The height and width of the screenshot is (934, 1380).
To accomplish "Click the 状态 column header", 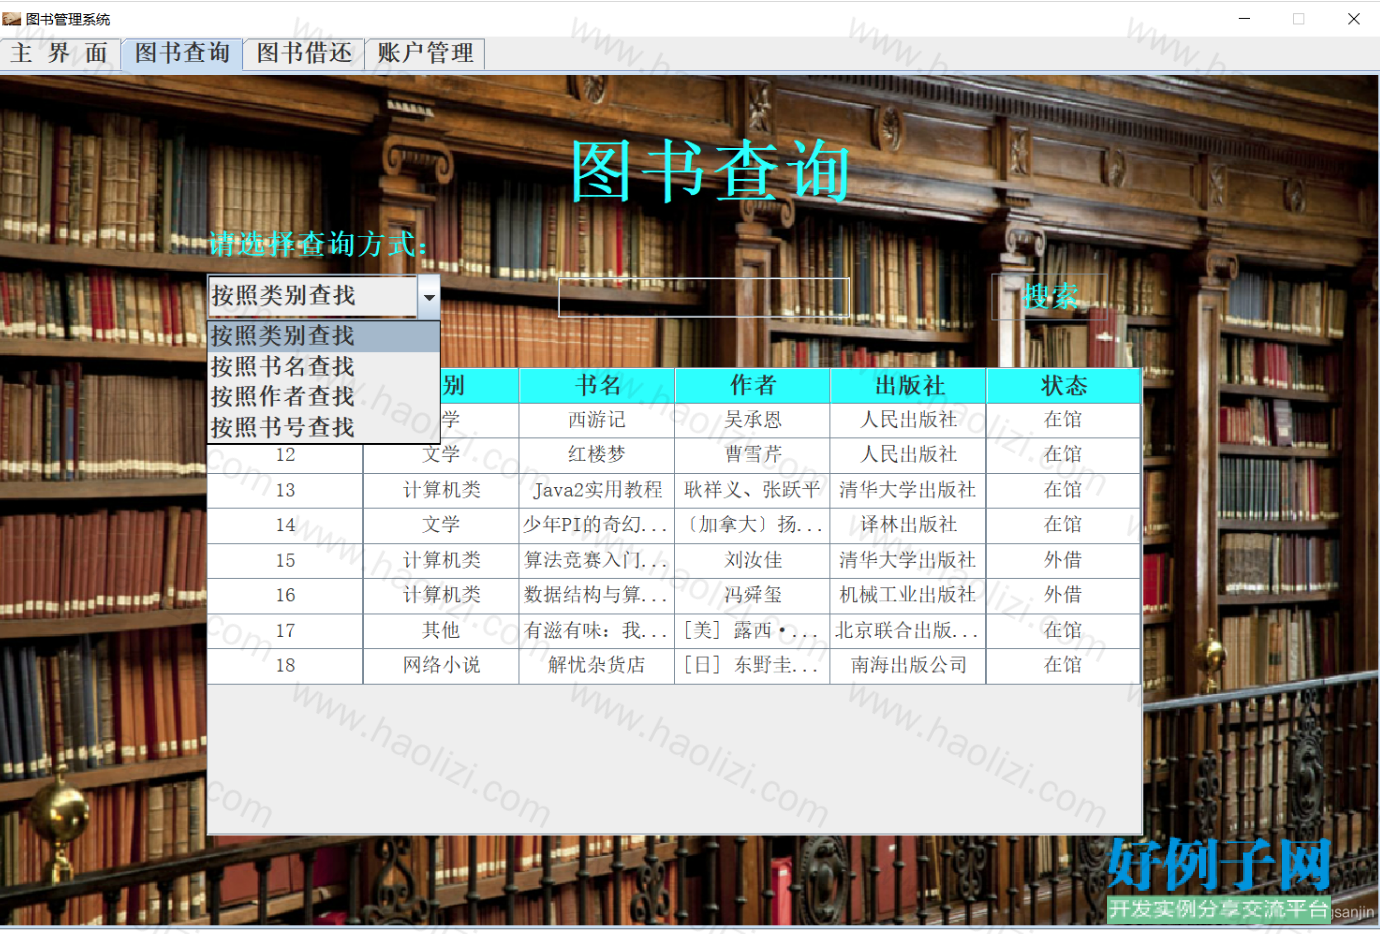I will [x=1063, y=386].
